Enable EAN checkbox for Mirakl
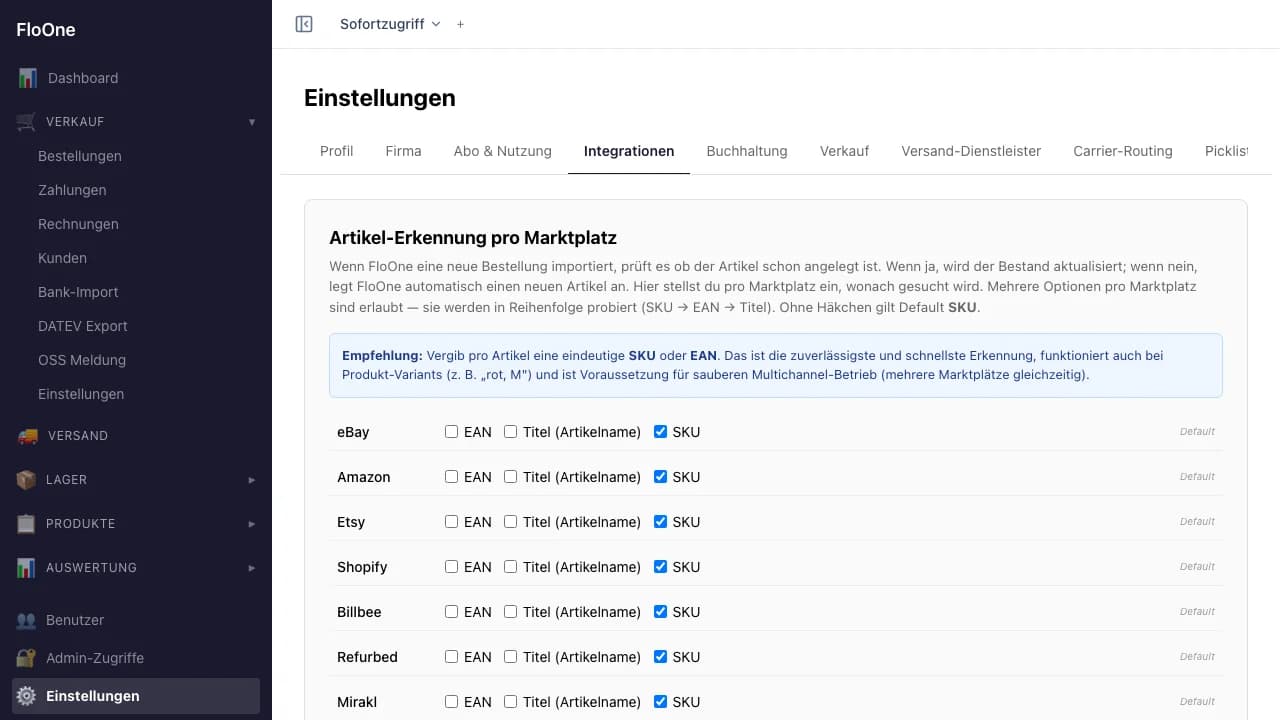 click(x=451, y=702)
